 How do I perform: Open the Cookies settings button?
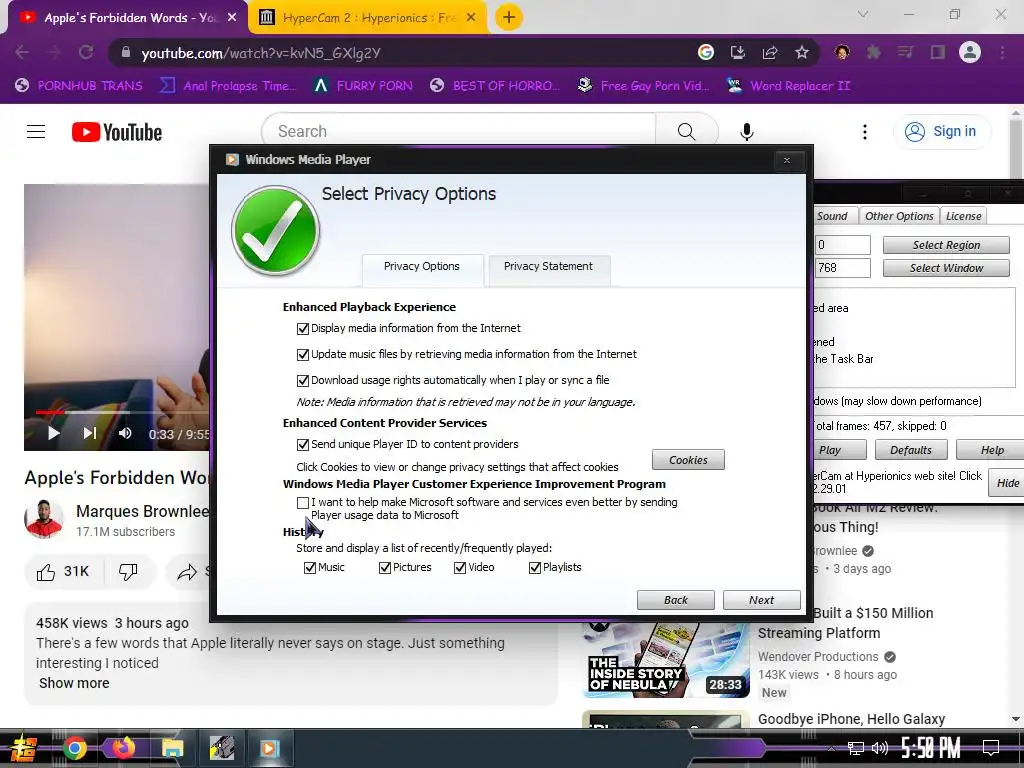tap(688, 460)
